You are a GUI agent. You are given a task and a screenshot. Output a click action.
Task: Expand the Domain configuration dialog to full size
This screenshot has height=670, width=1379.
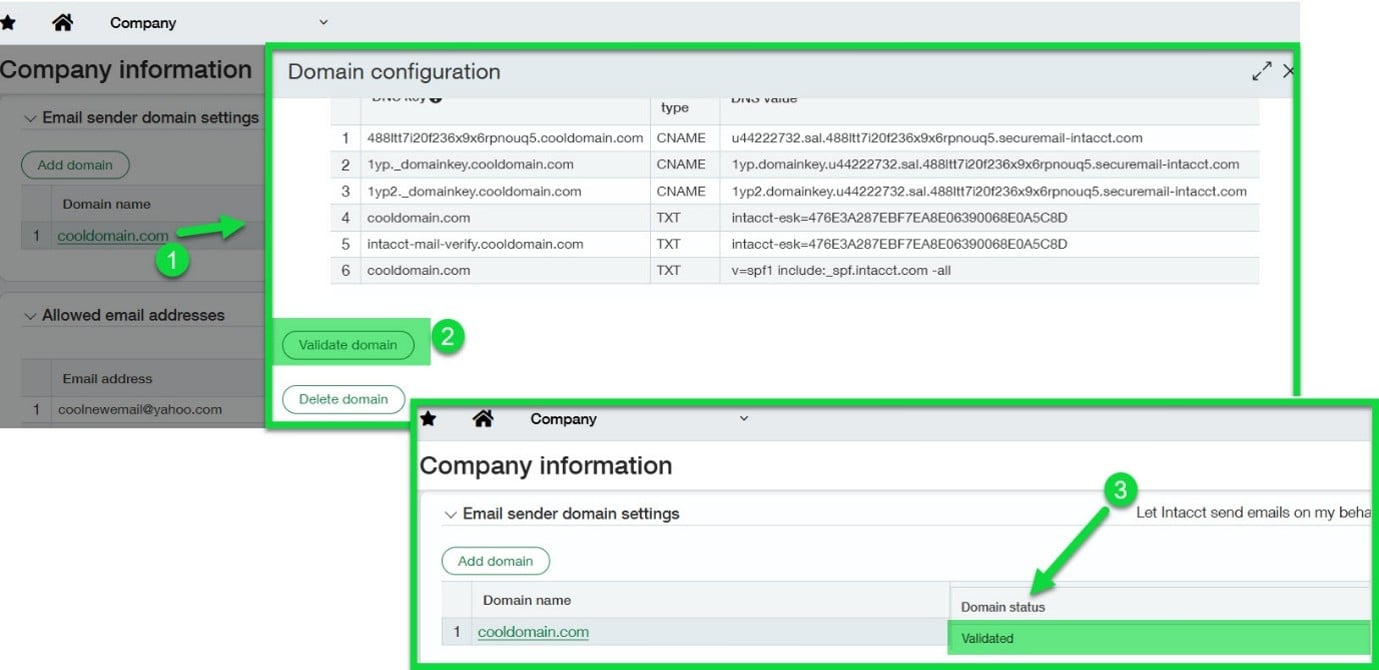pyautogui.click(x=1262, y=71)
